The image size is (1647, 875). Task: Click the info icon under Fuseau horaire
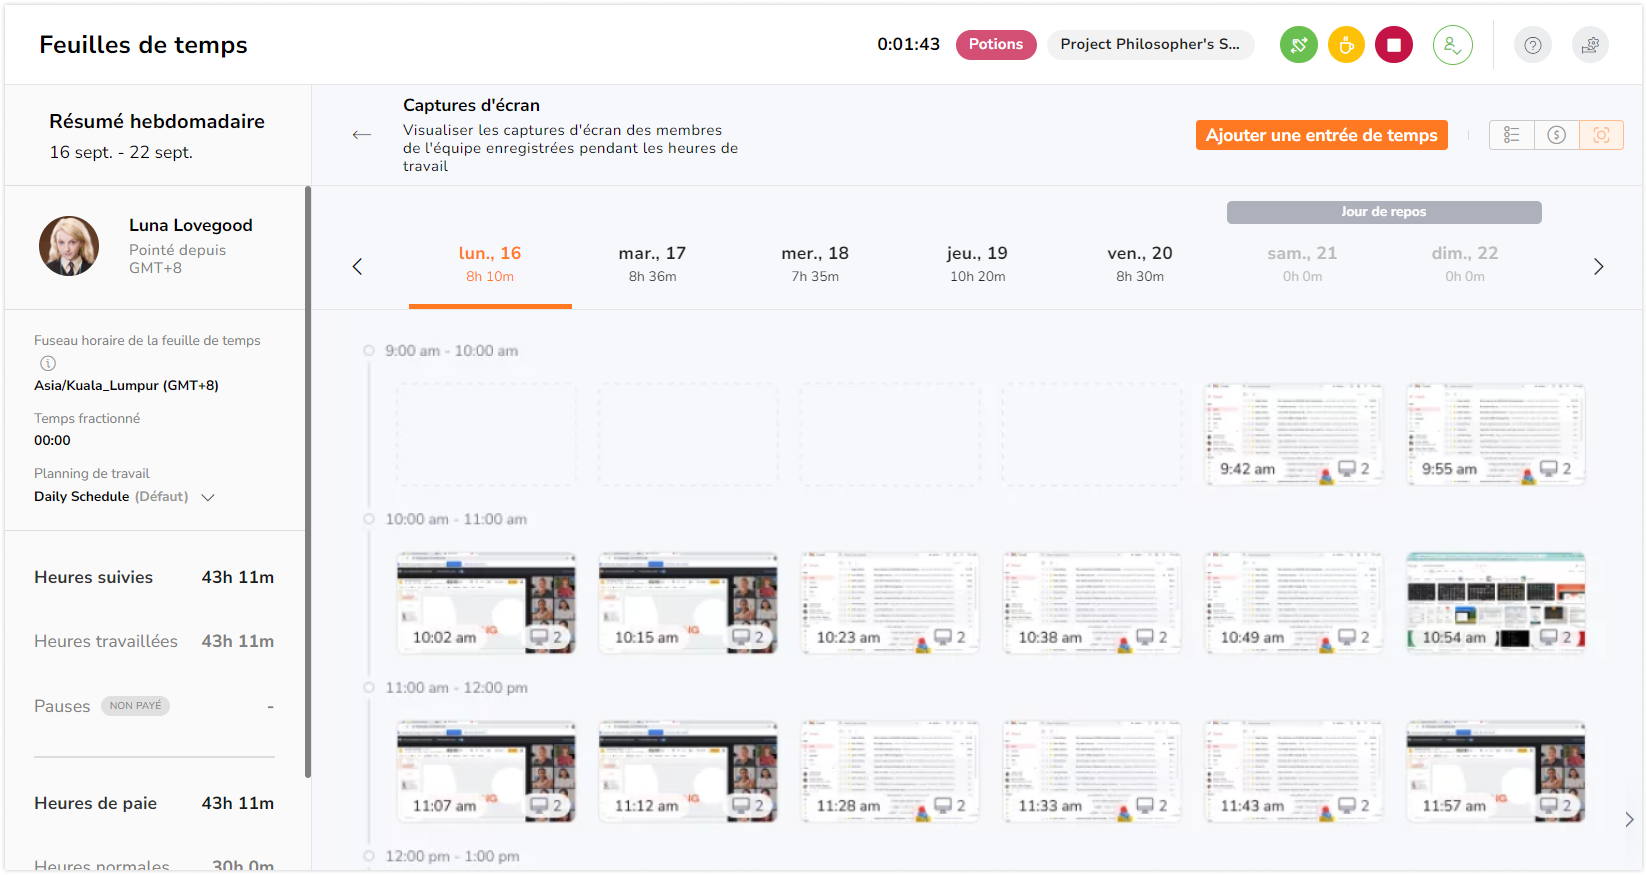pyautogui.click(x=48, y=363)
